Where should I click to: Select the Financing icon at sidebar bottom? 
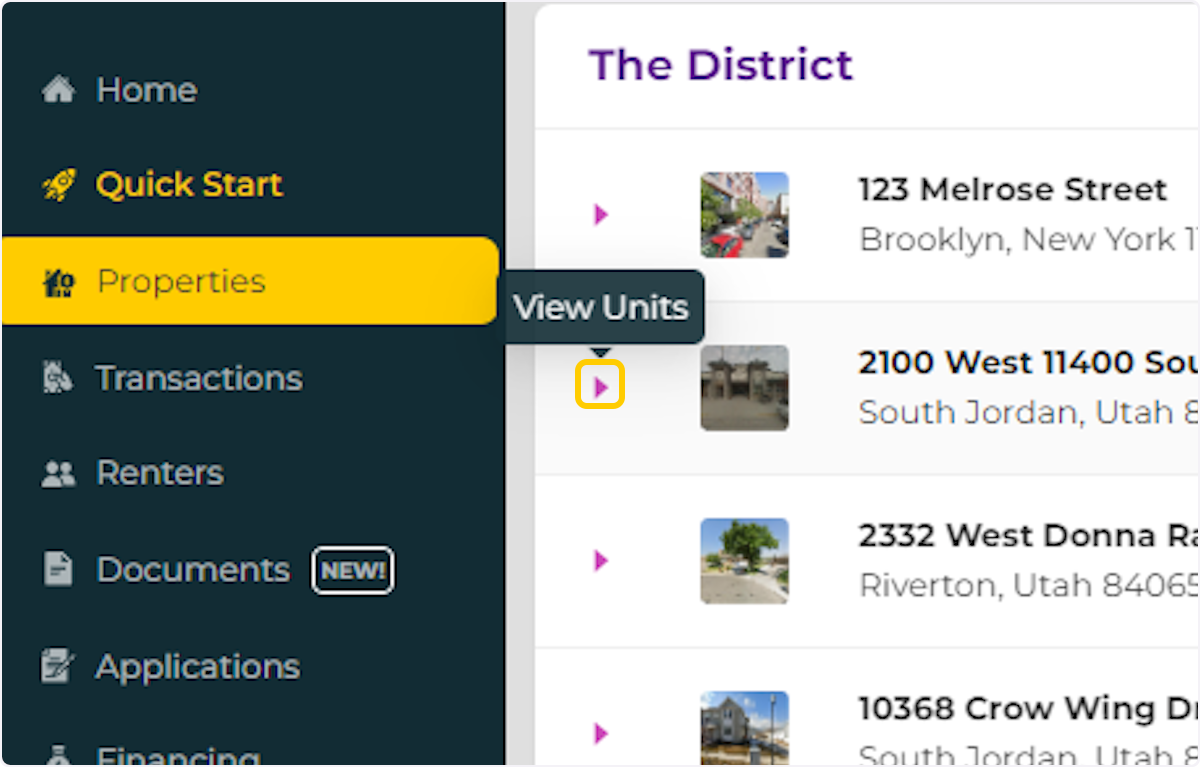[x=57, y=757]
